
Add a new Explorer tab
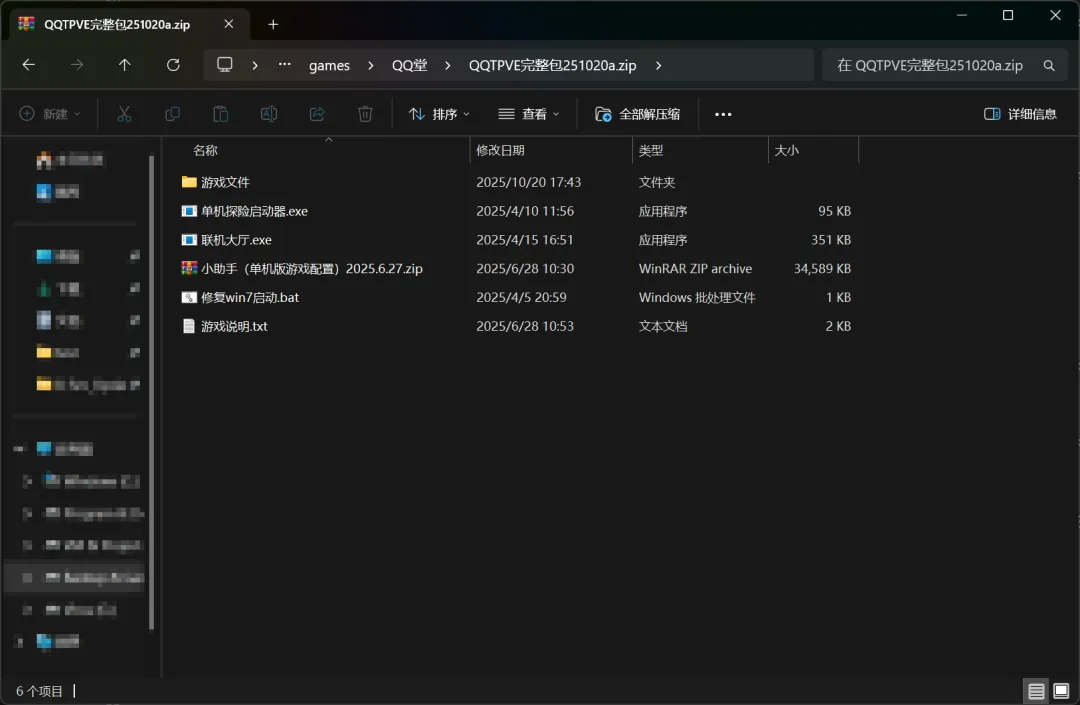(273, 25)
